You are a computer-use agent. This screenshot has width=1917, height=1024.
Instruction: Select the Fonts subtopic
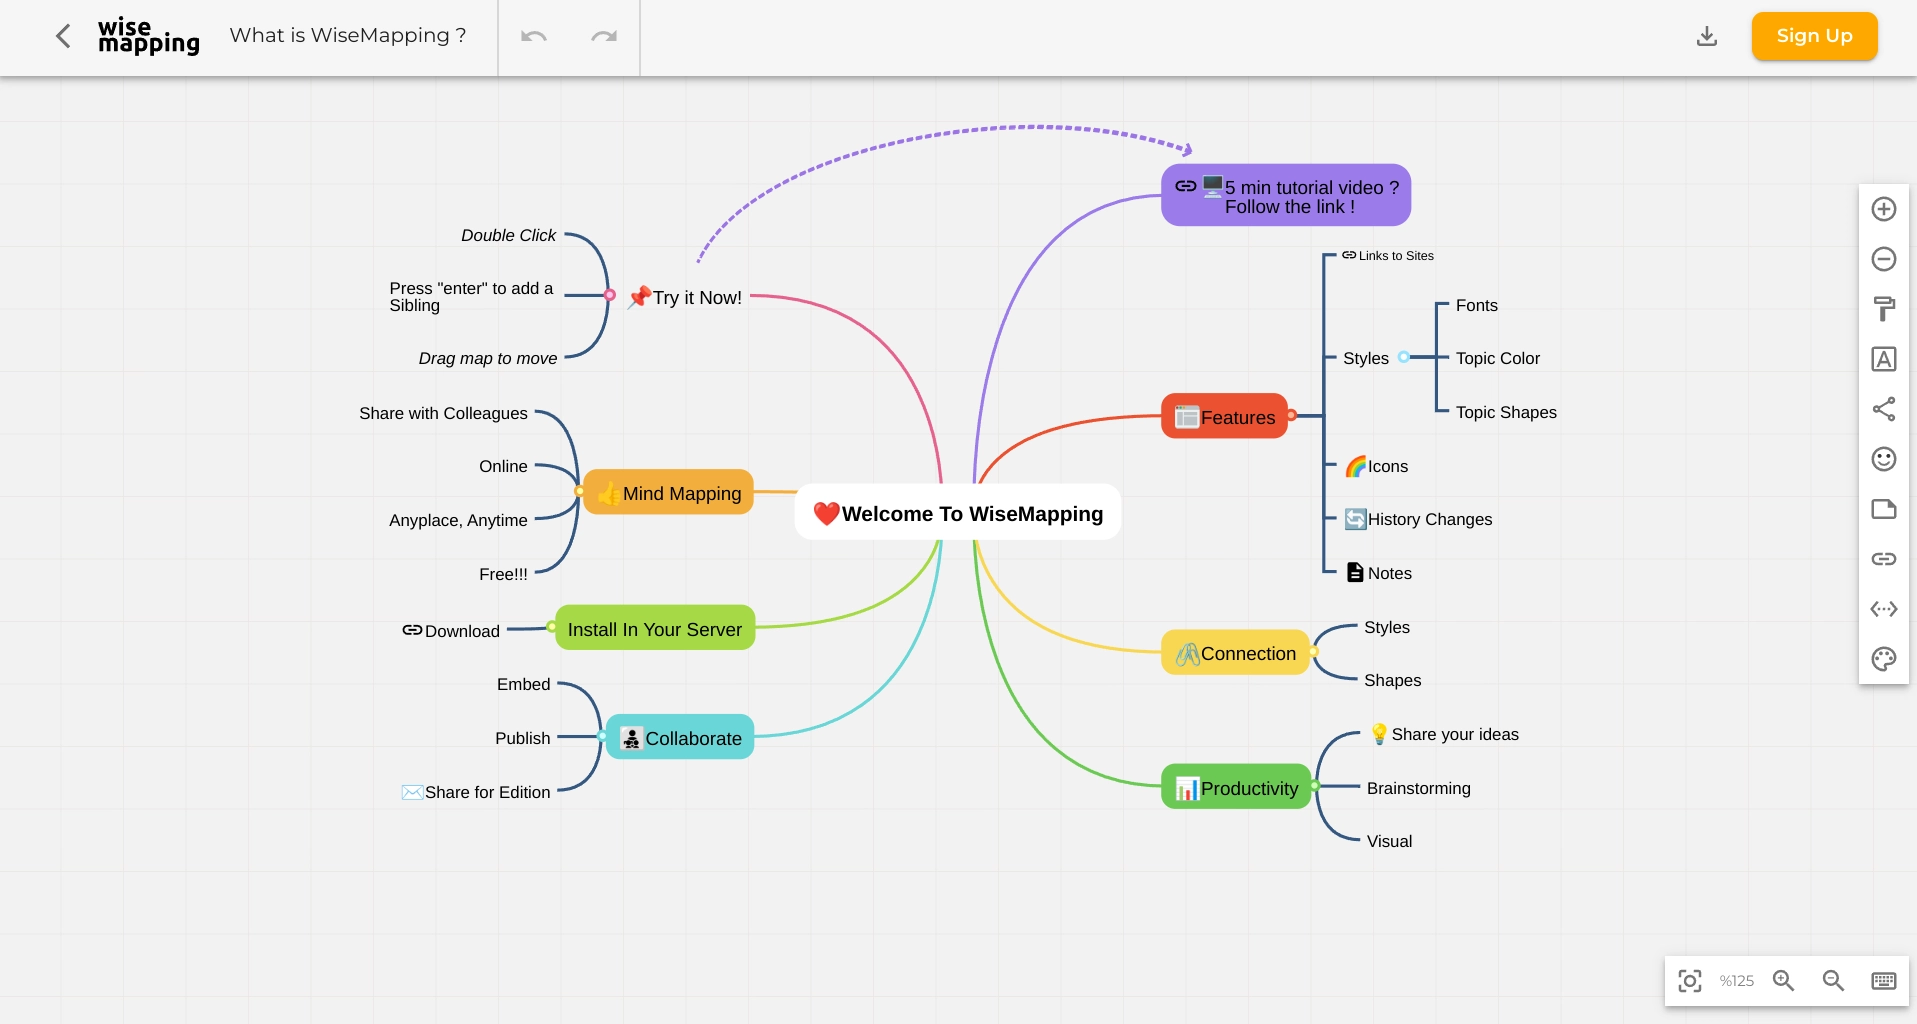click(1476, 305)
